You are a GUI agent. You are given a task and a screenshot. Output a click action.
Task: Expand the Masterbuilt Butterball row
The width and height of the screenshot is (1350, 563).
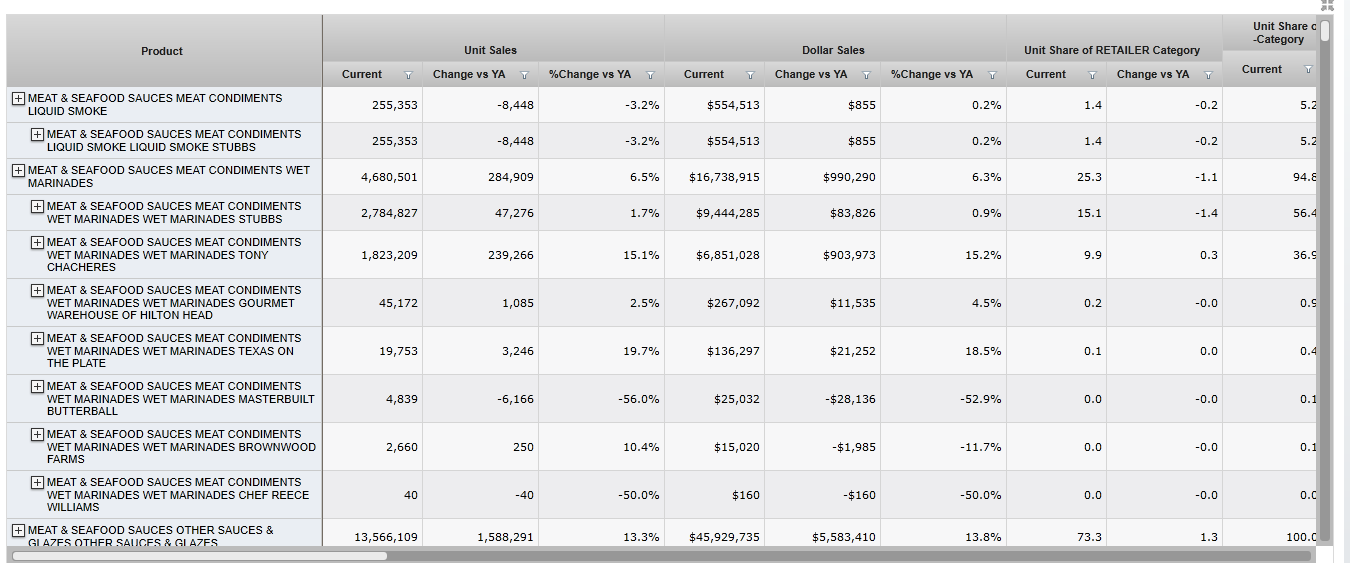(37, 387)
